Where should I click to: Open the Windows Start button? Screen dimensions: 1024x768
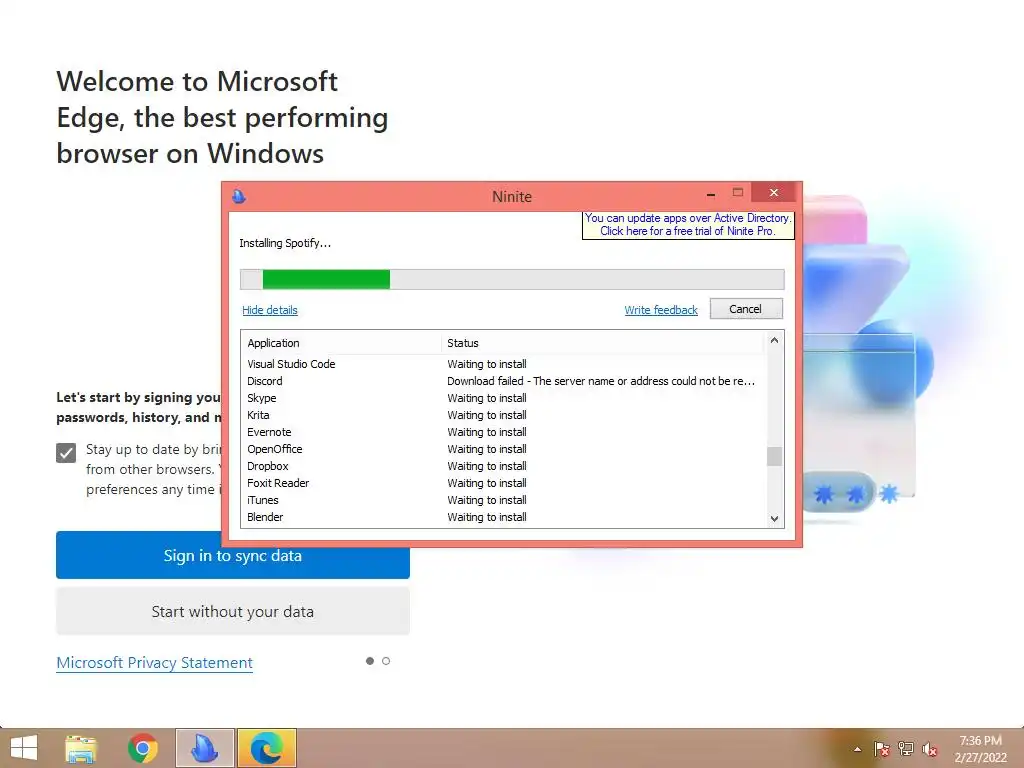(24, 748)
